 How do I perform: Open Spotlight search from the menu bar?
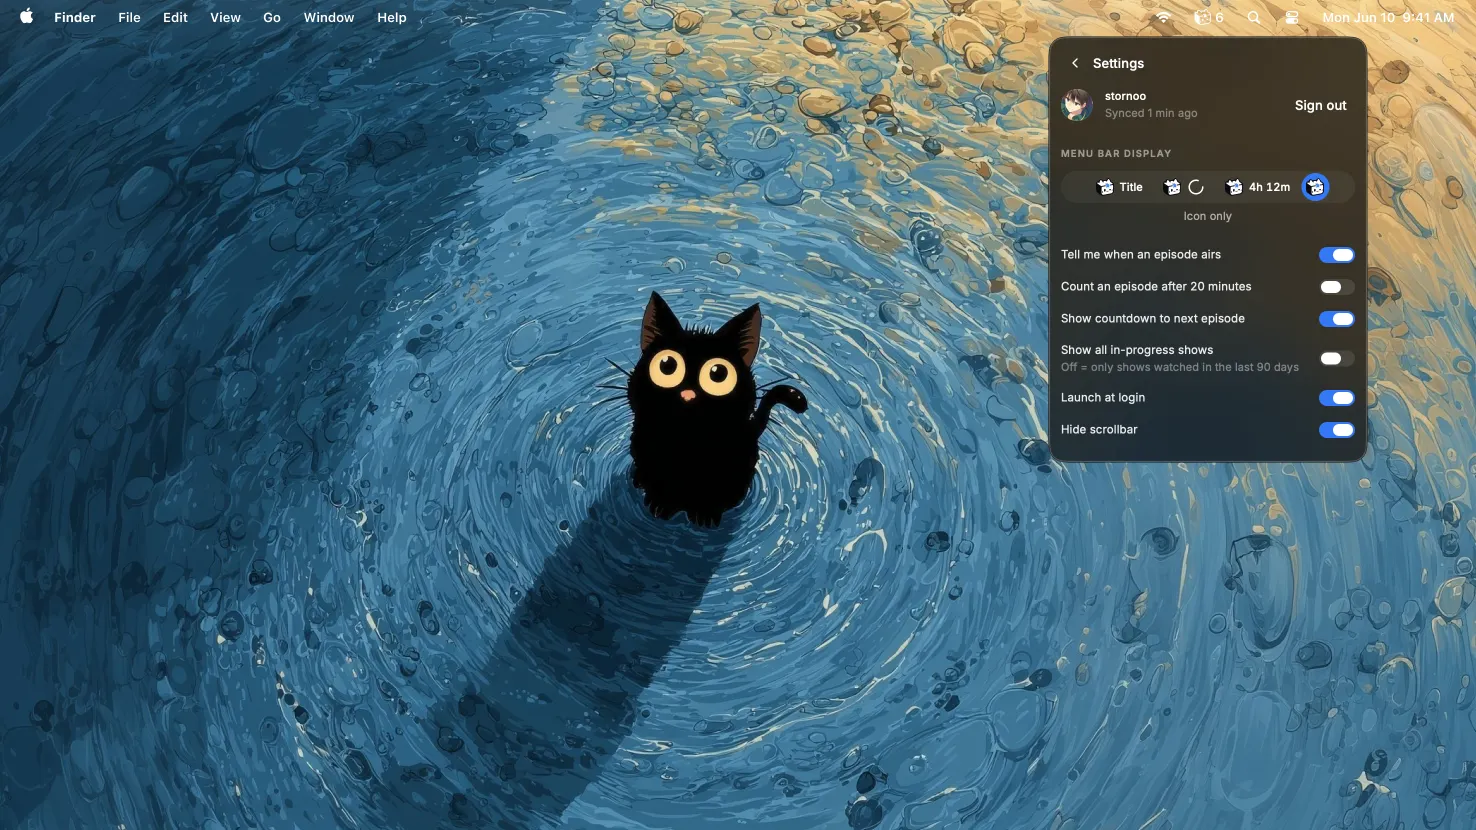pos(1254,18)
